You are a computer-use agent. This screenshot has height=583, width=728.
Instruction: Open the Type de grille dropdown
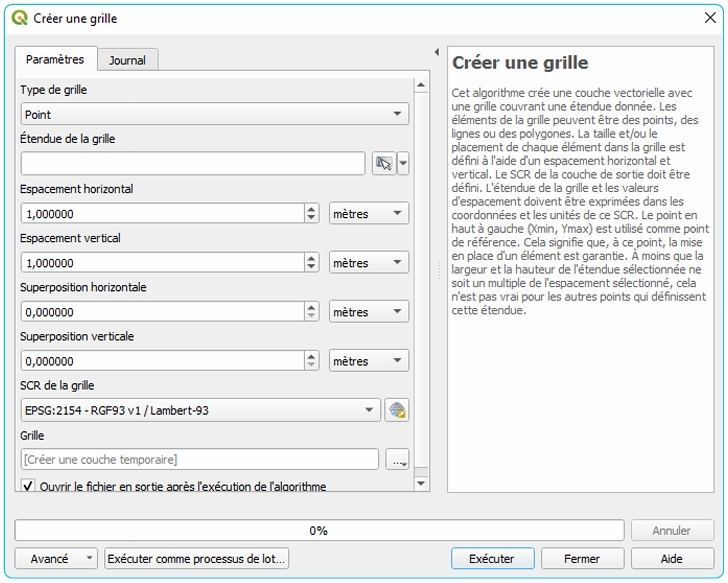[x=214, y=115]
